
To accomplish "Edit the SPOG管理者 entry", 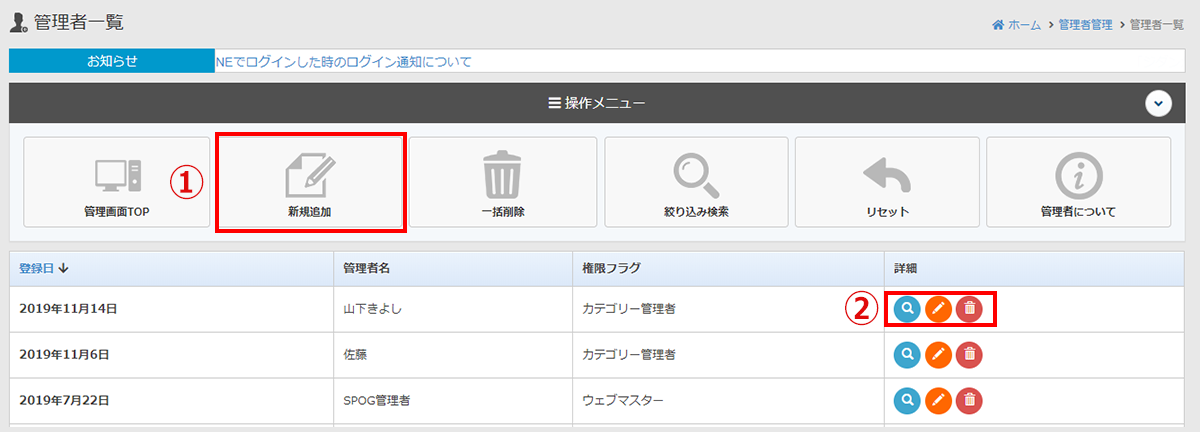I will click(x=938, y=401).
